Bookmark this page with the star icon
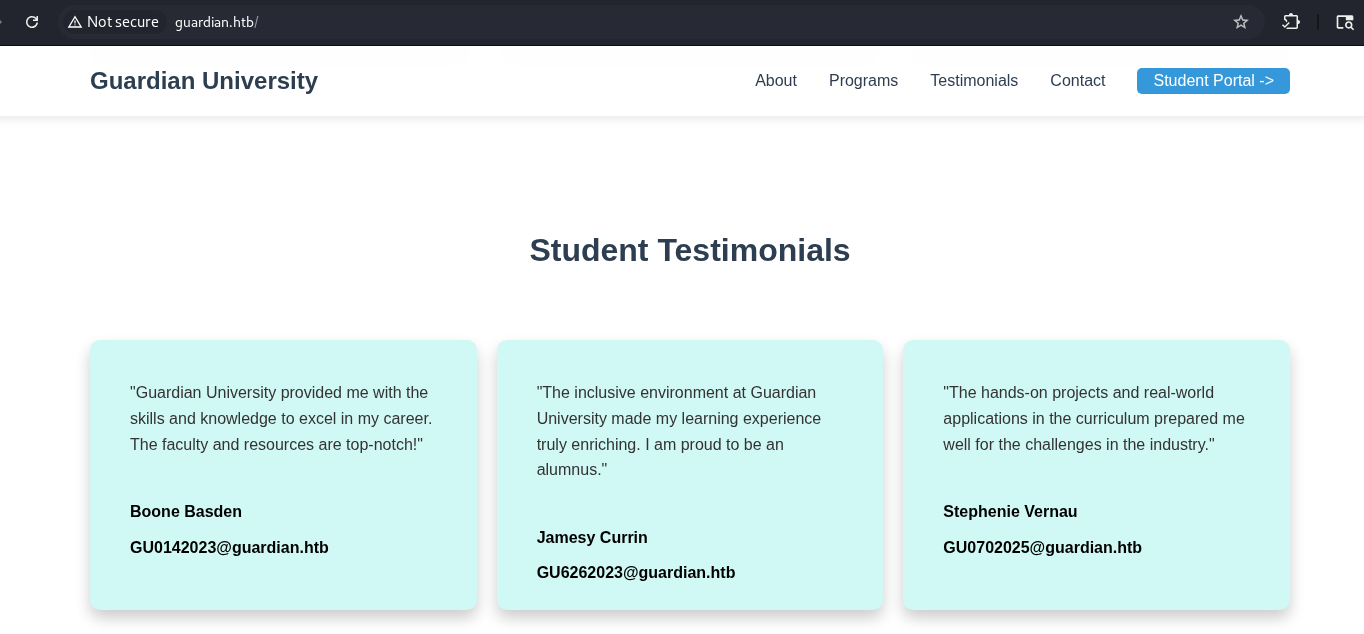This screenshot has width=1364, height=634. [x=1241, y=22]
